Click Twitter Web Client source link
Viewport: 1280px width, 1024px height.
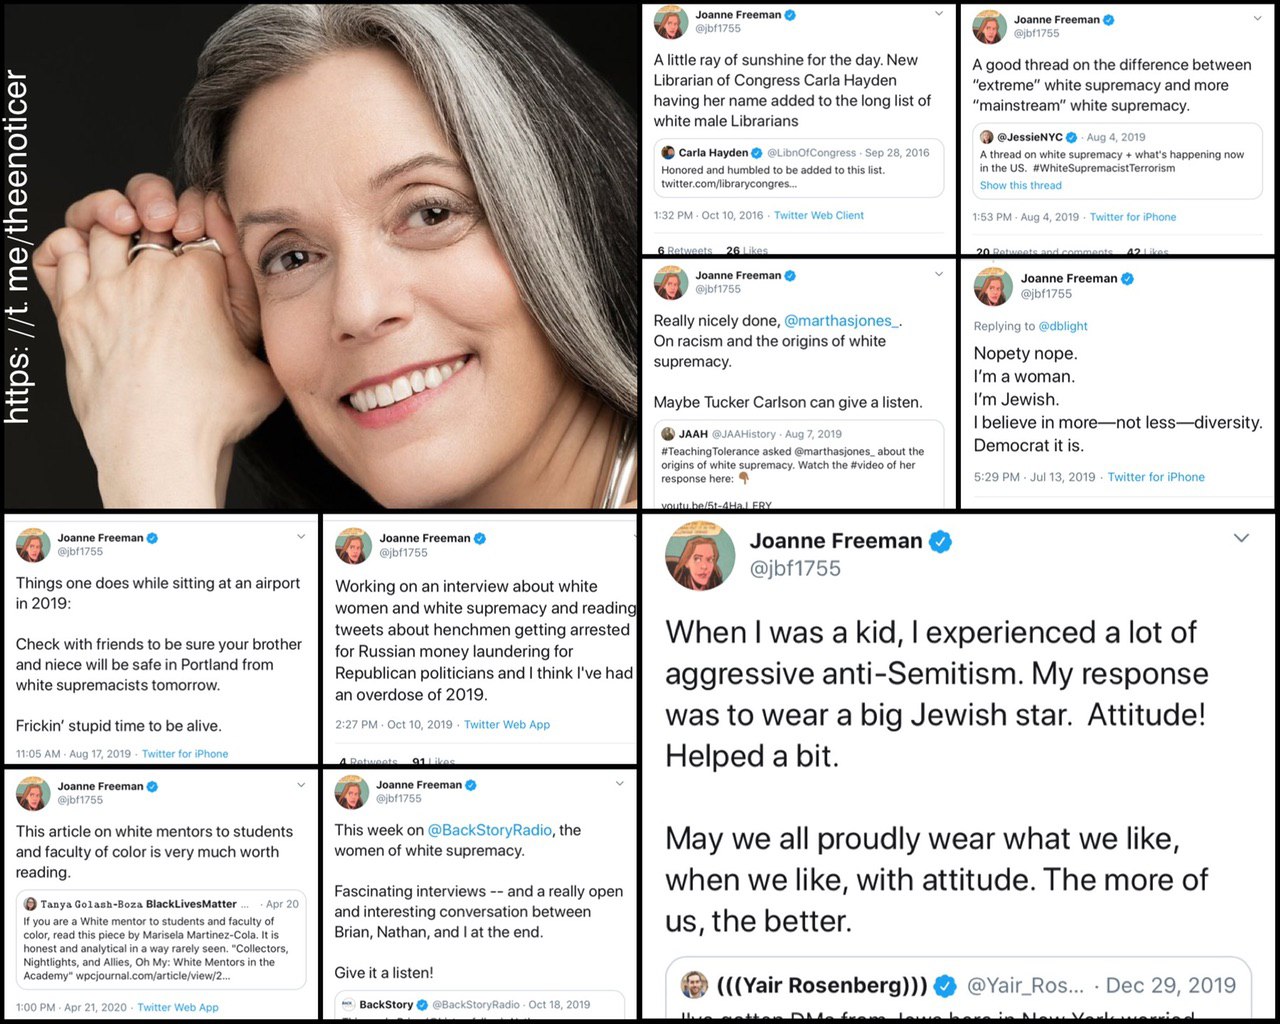pos(819,215)
